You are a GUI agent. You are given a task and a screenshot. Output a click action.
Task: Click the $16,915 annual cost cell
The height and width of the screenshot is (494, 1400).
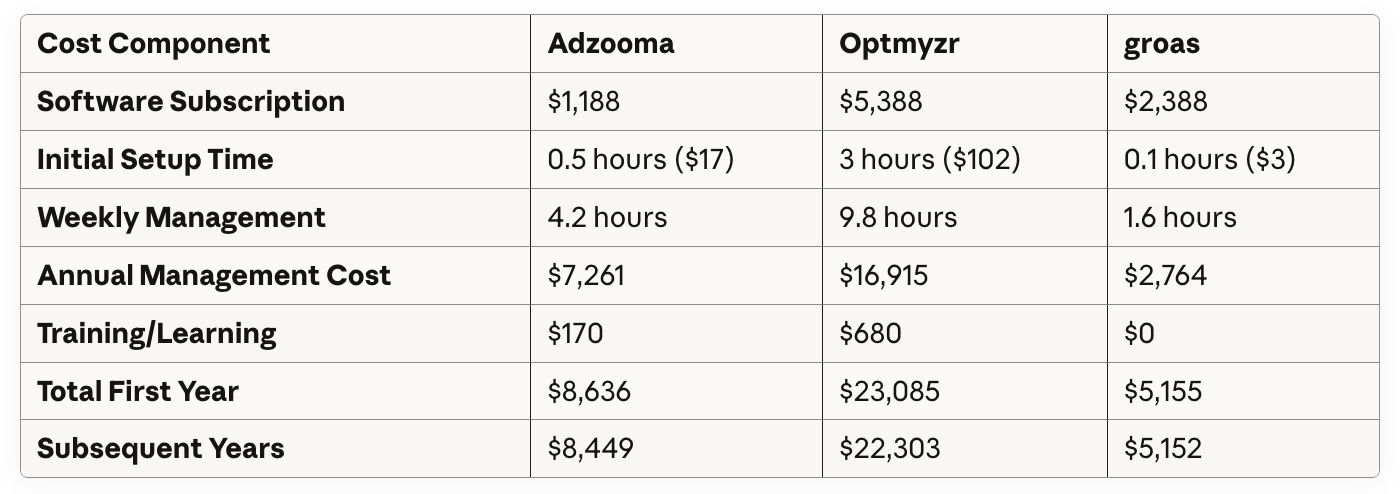click(x=884, y=275)
